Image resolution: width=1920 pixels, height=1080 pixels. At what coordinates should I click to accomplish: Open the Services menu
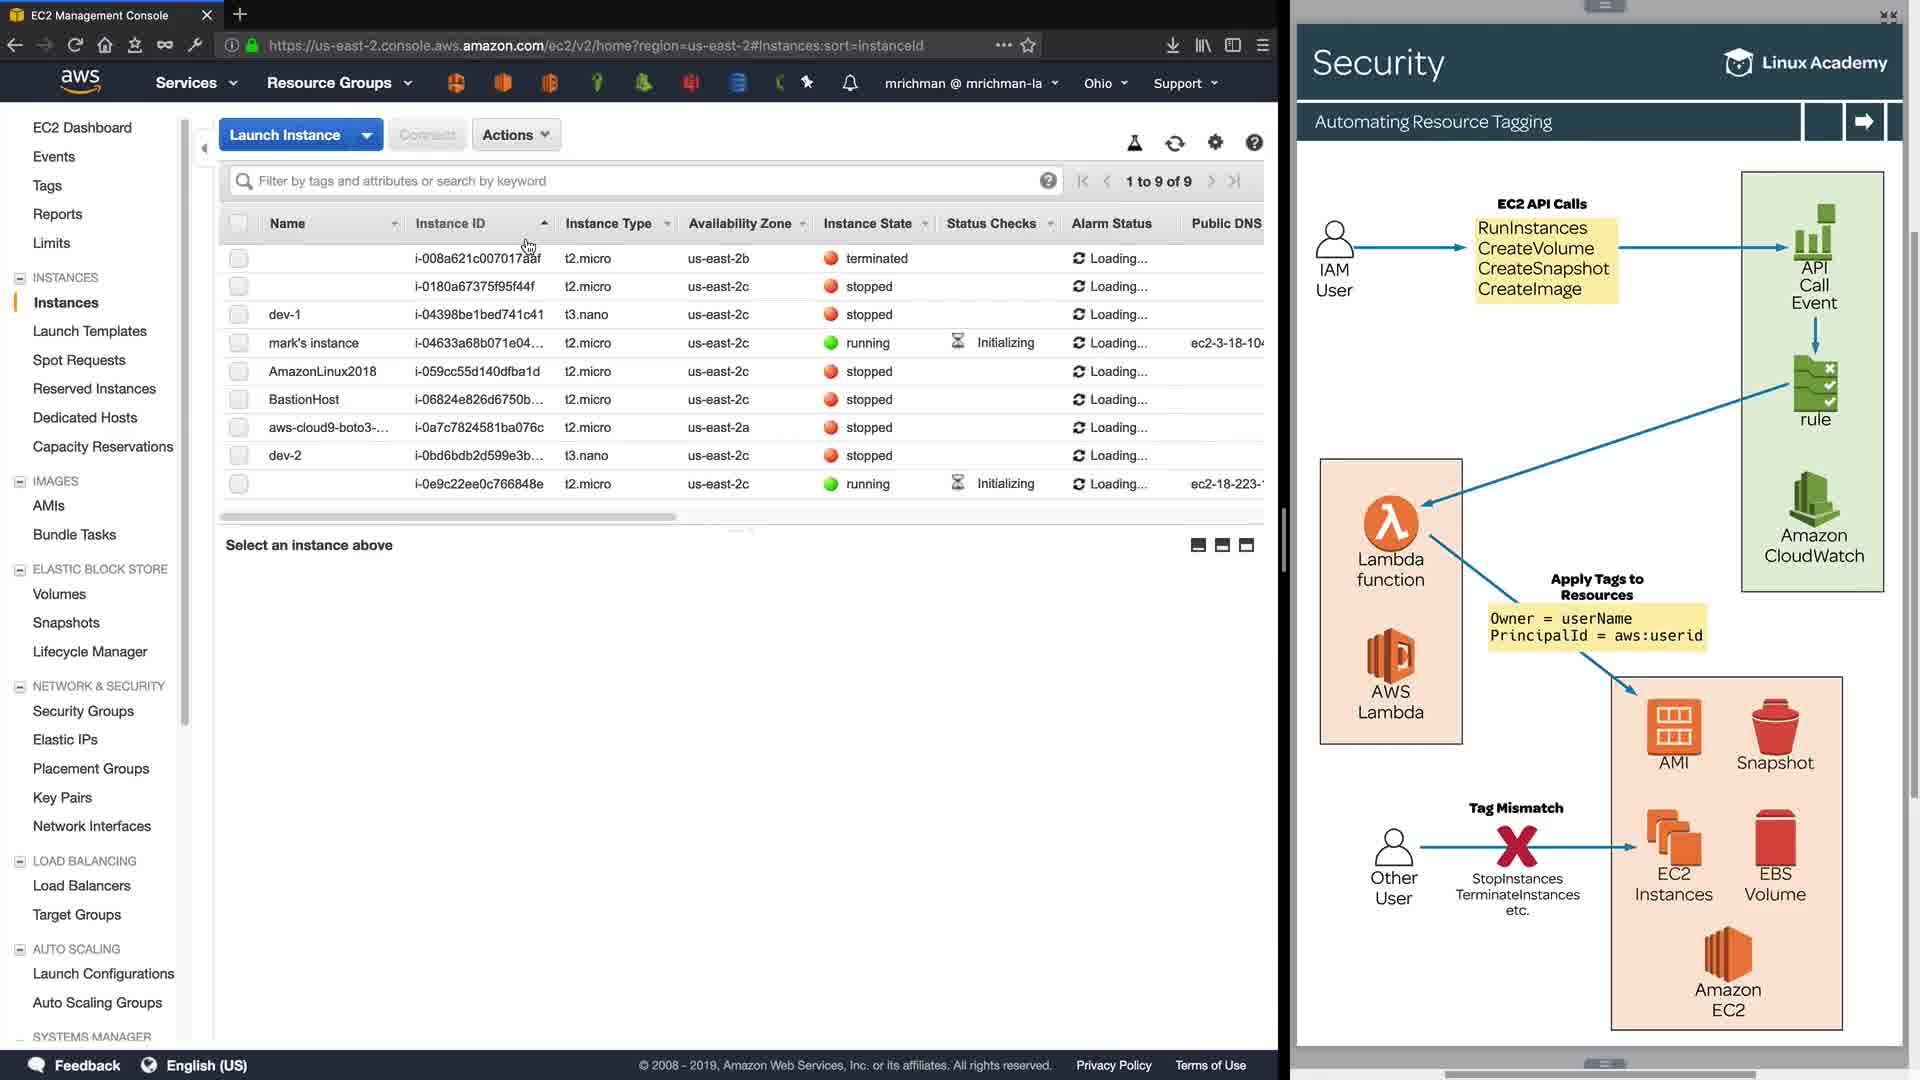[196, 83]
